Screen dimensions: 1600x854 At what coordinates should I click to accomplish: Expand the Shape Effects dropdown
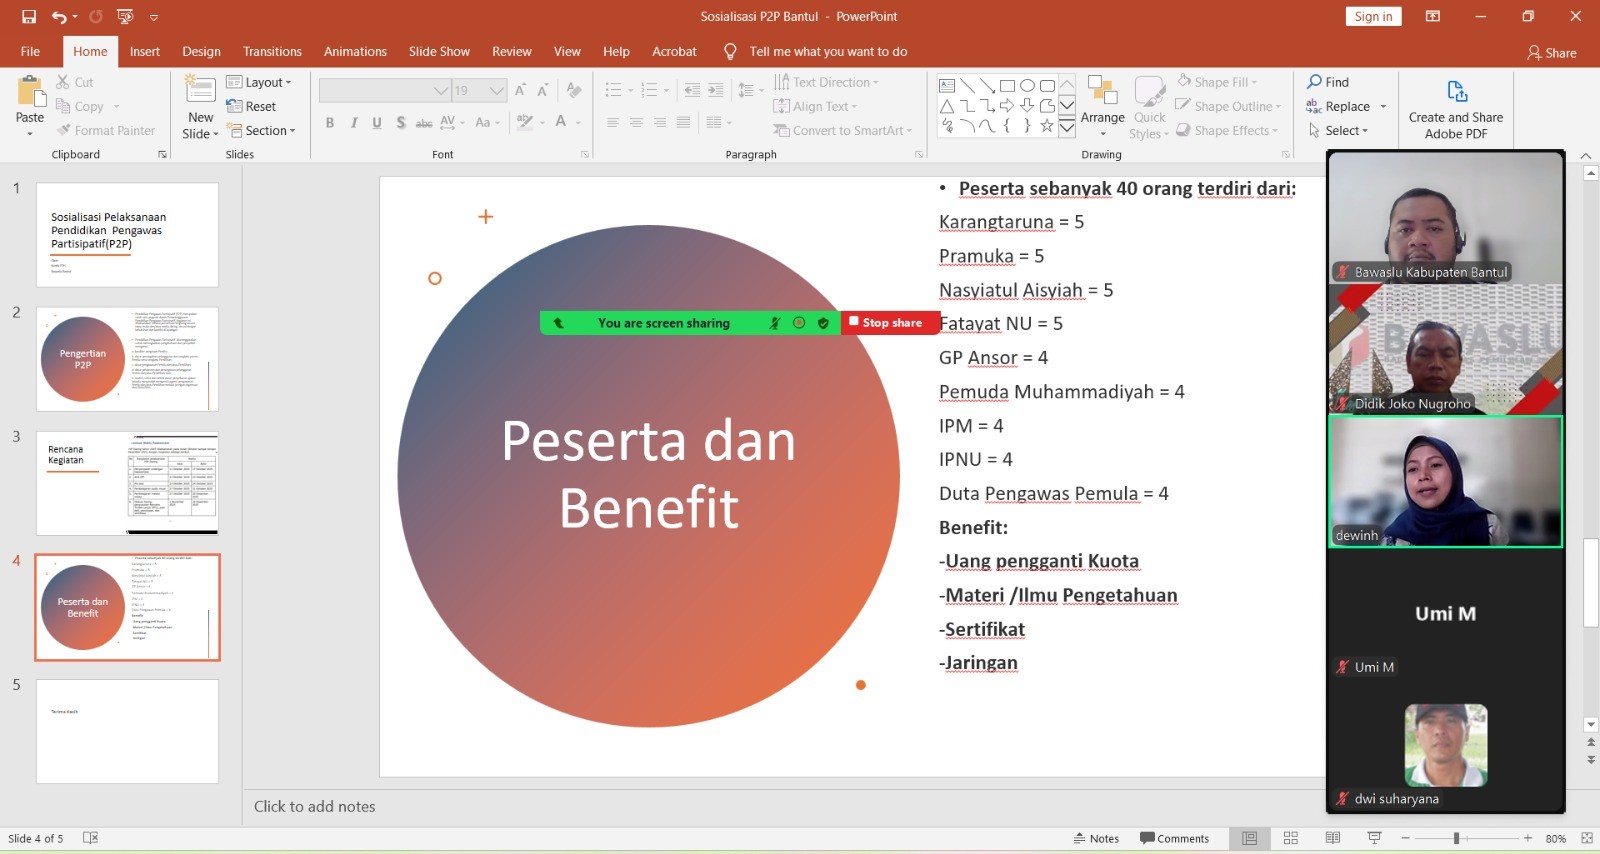coord(1227,130)
